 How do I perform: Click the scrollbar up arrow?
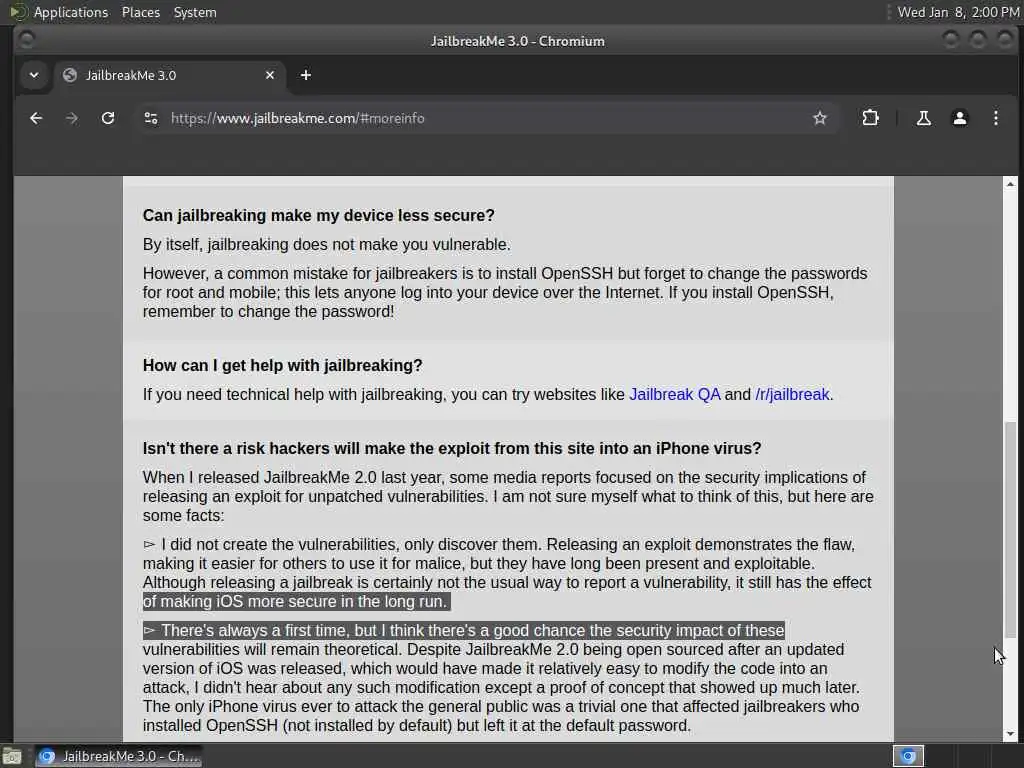1010,184
